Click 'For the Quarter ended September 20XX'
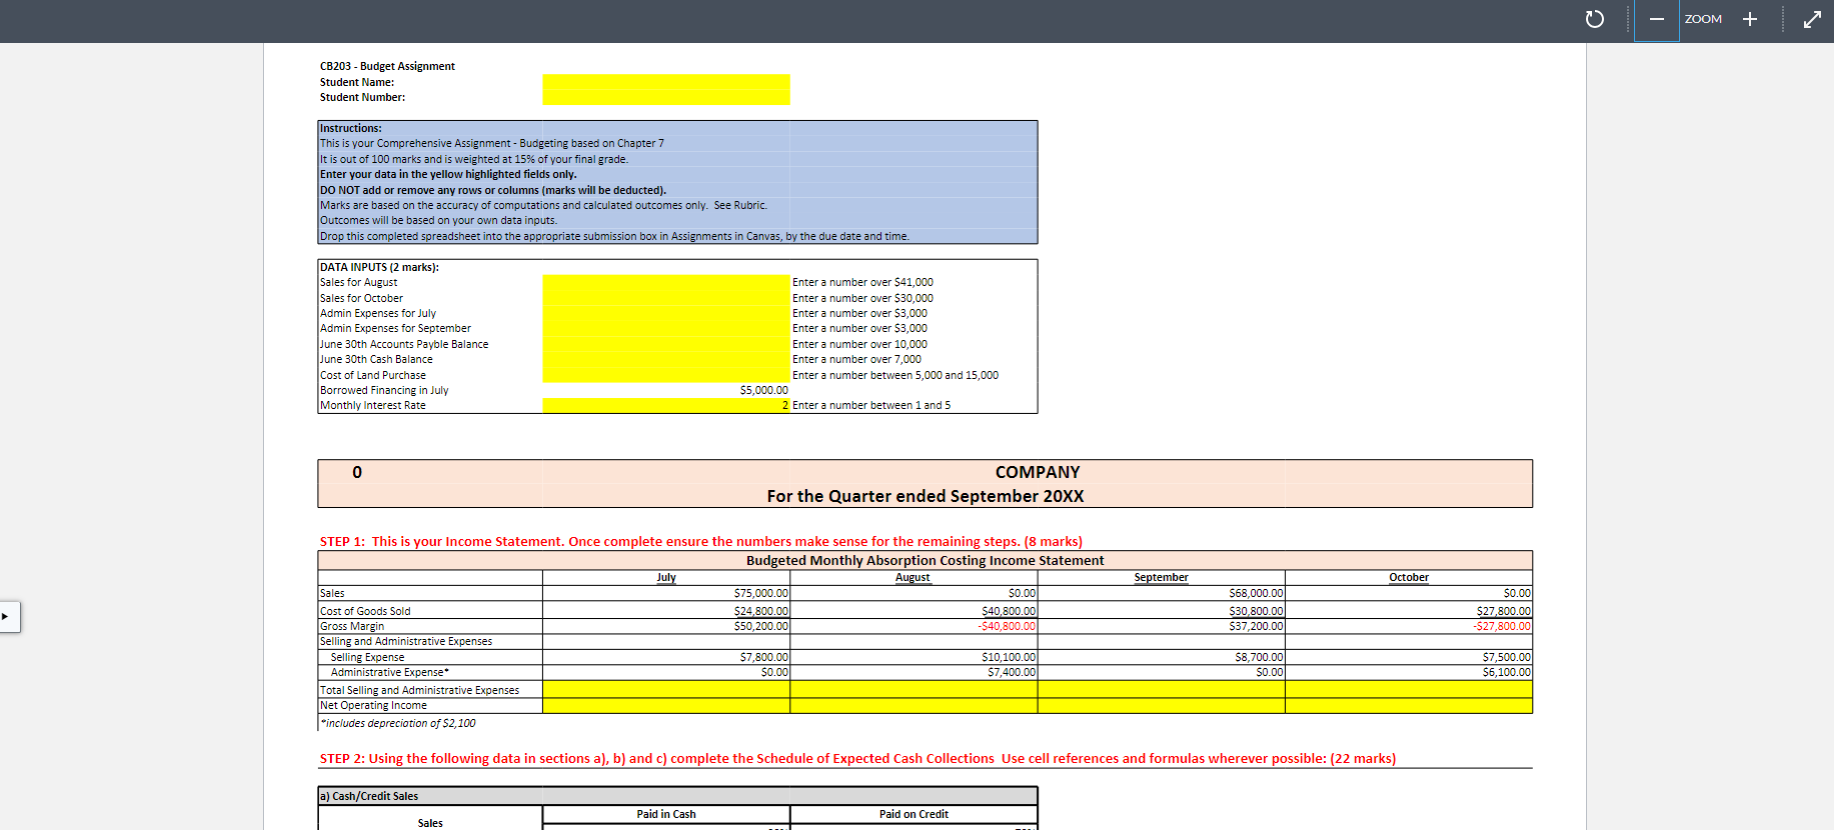This screenshot has width=1834, height=830. click(925, 496)
